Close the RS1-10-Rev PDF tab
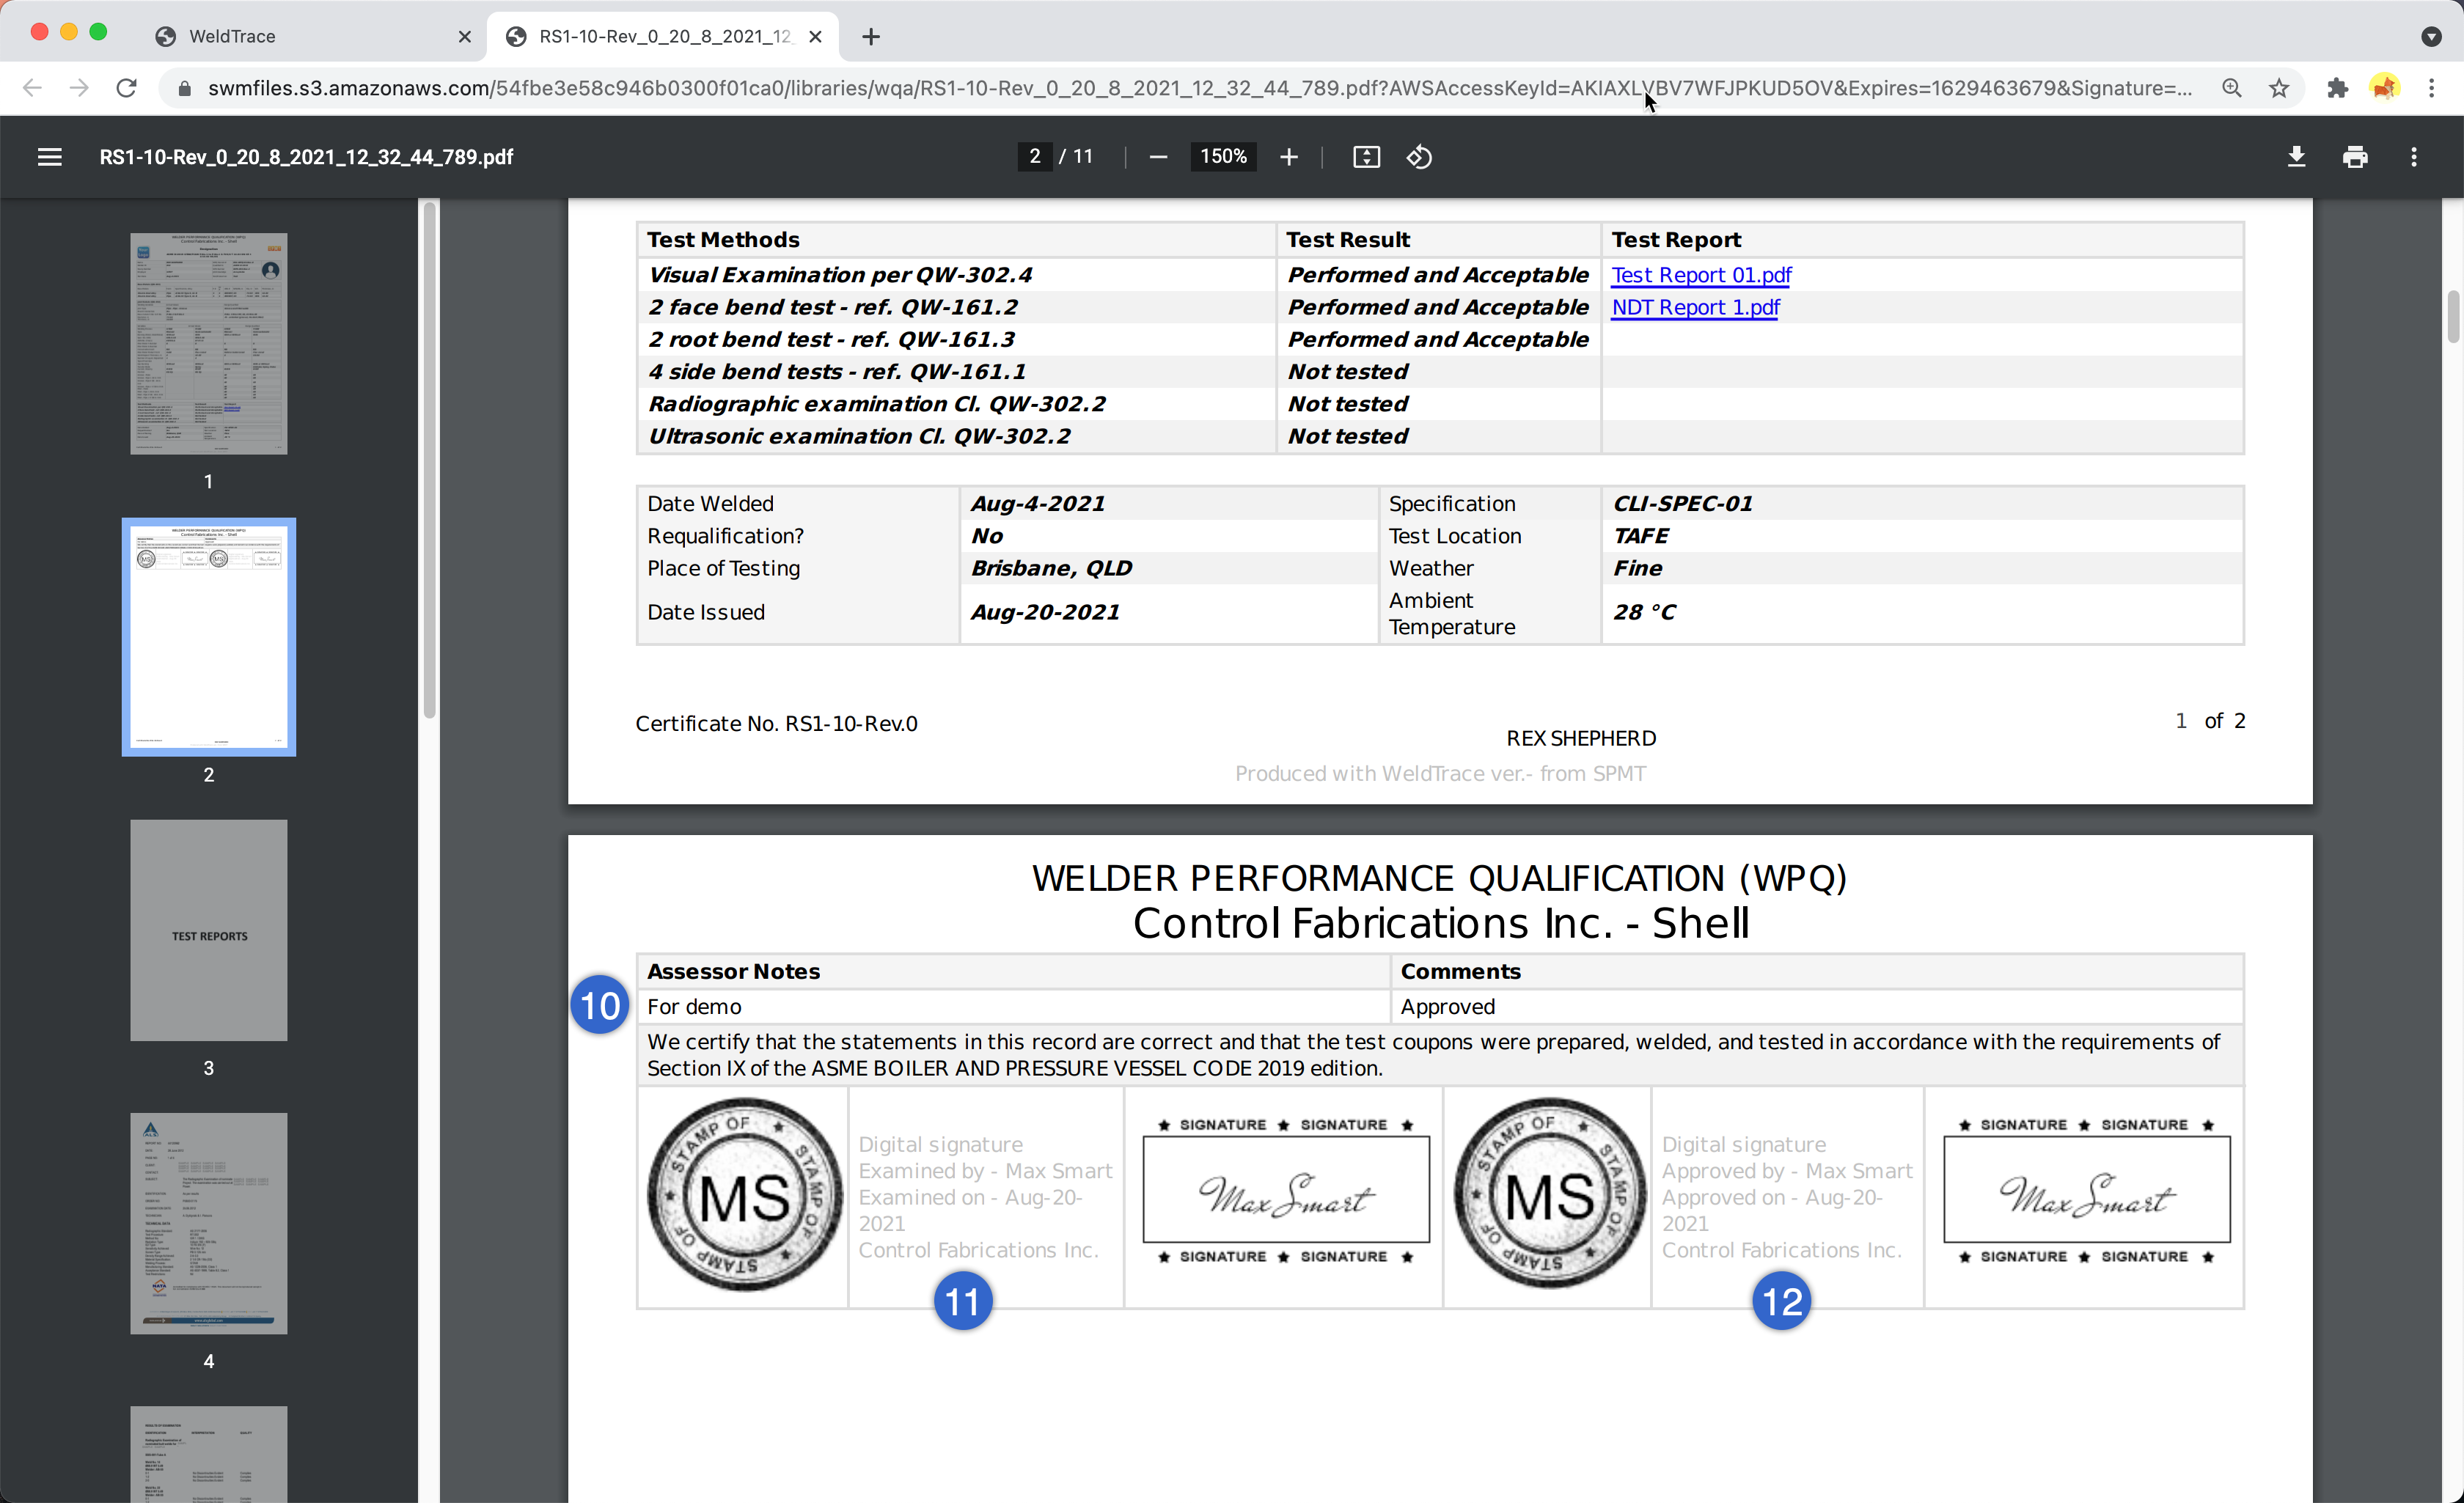 (815, 37)
